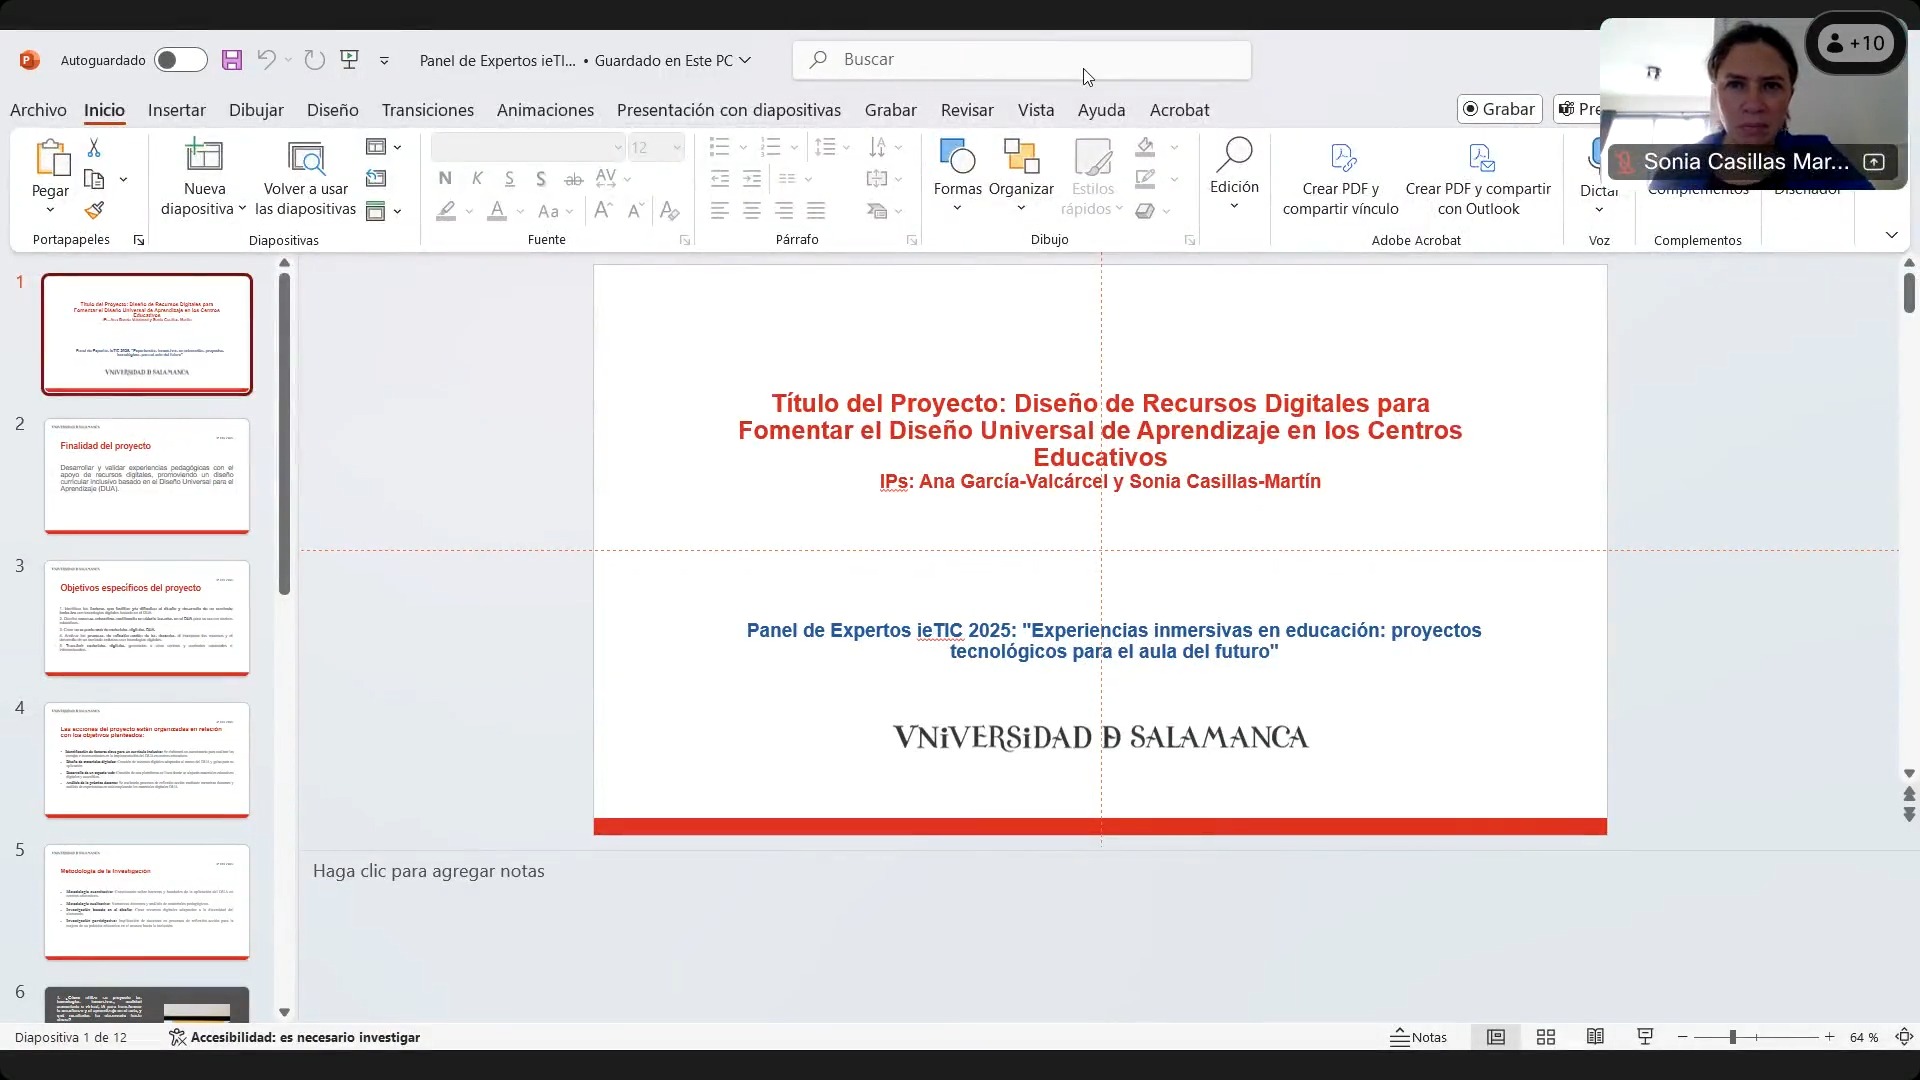Click Crear PDF y compartir vínculo
The height and width of the screenshot is (1080, 1920).
pos(1340,180)
